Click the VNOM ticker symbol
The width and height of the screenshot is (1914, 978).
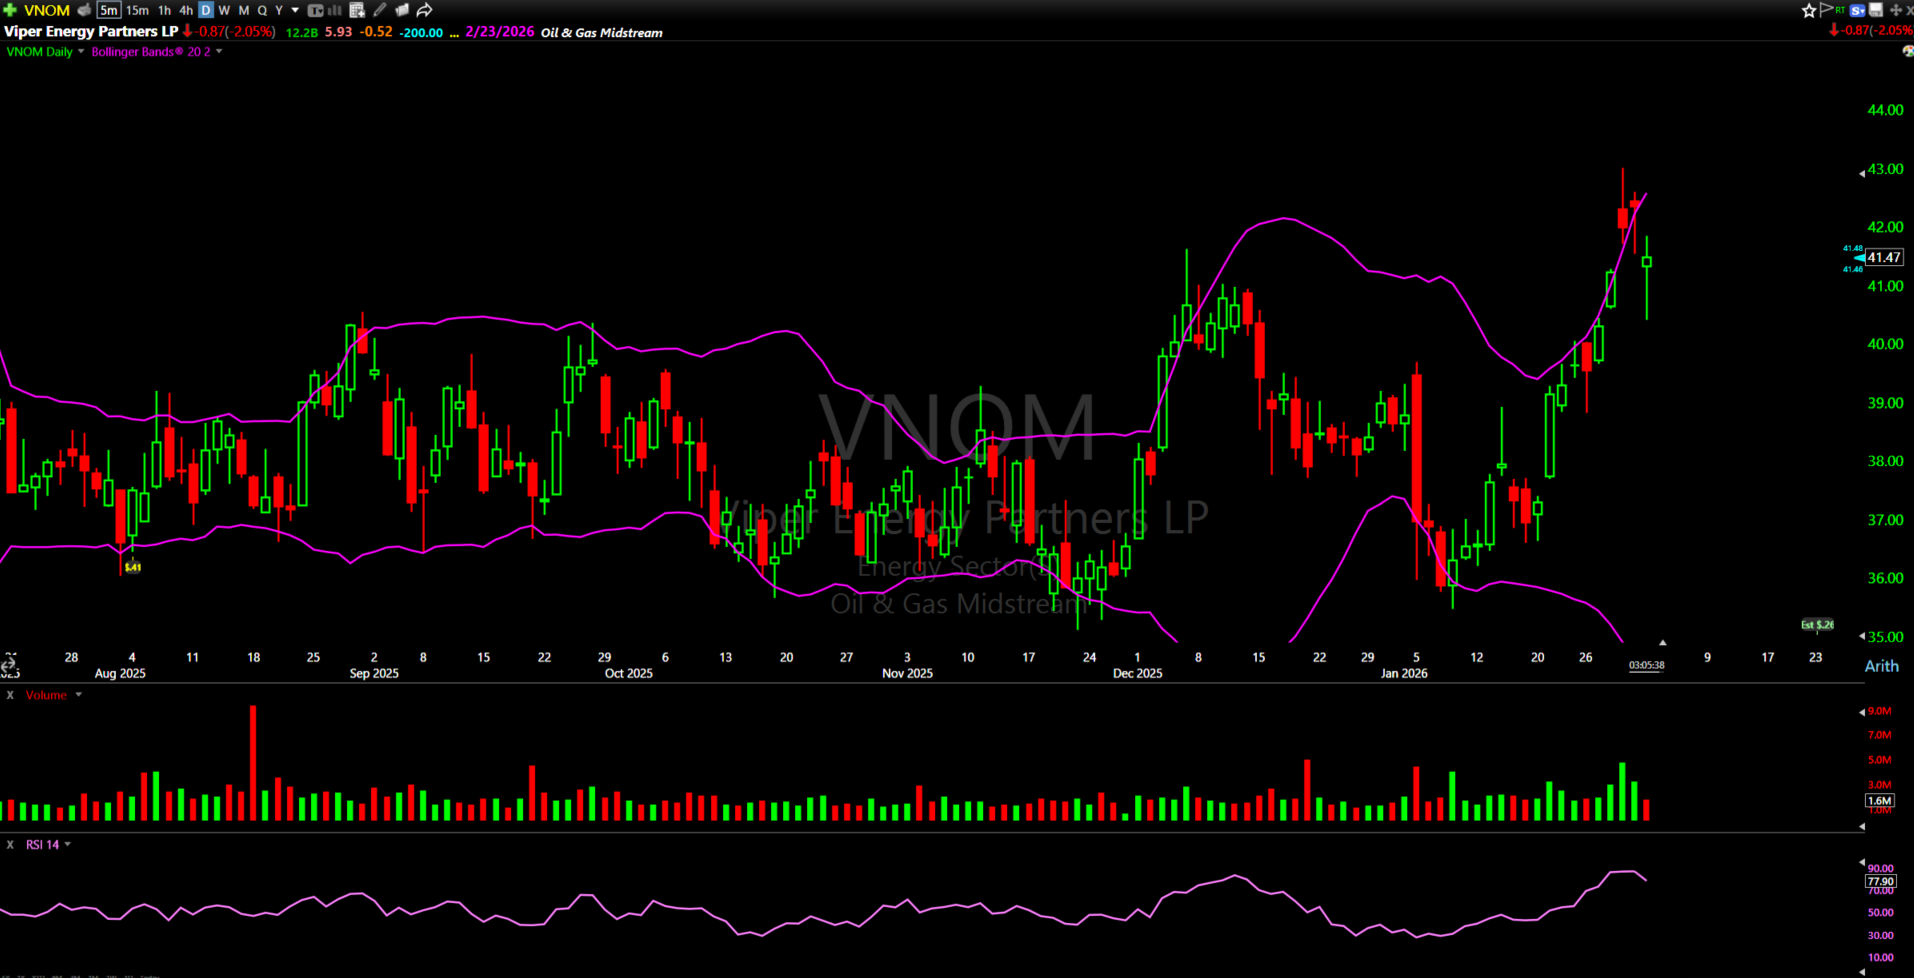[x=47, y=10]
